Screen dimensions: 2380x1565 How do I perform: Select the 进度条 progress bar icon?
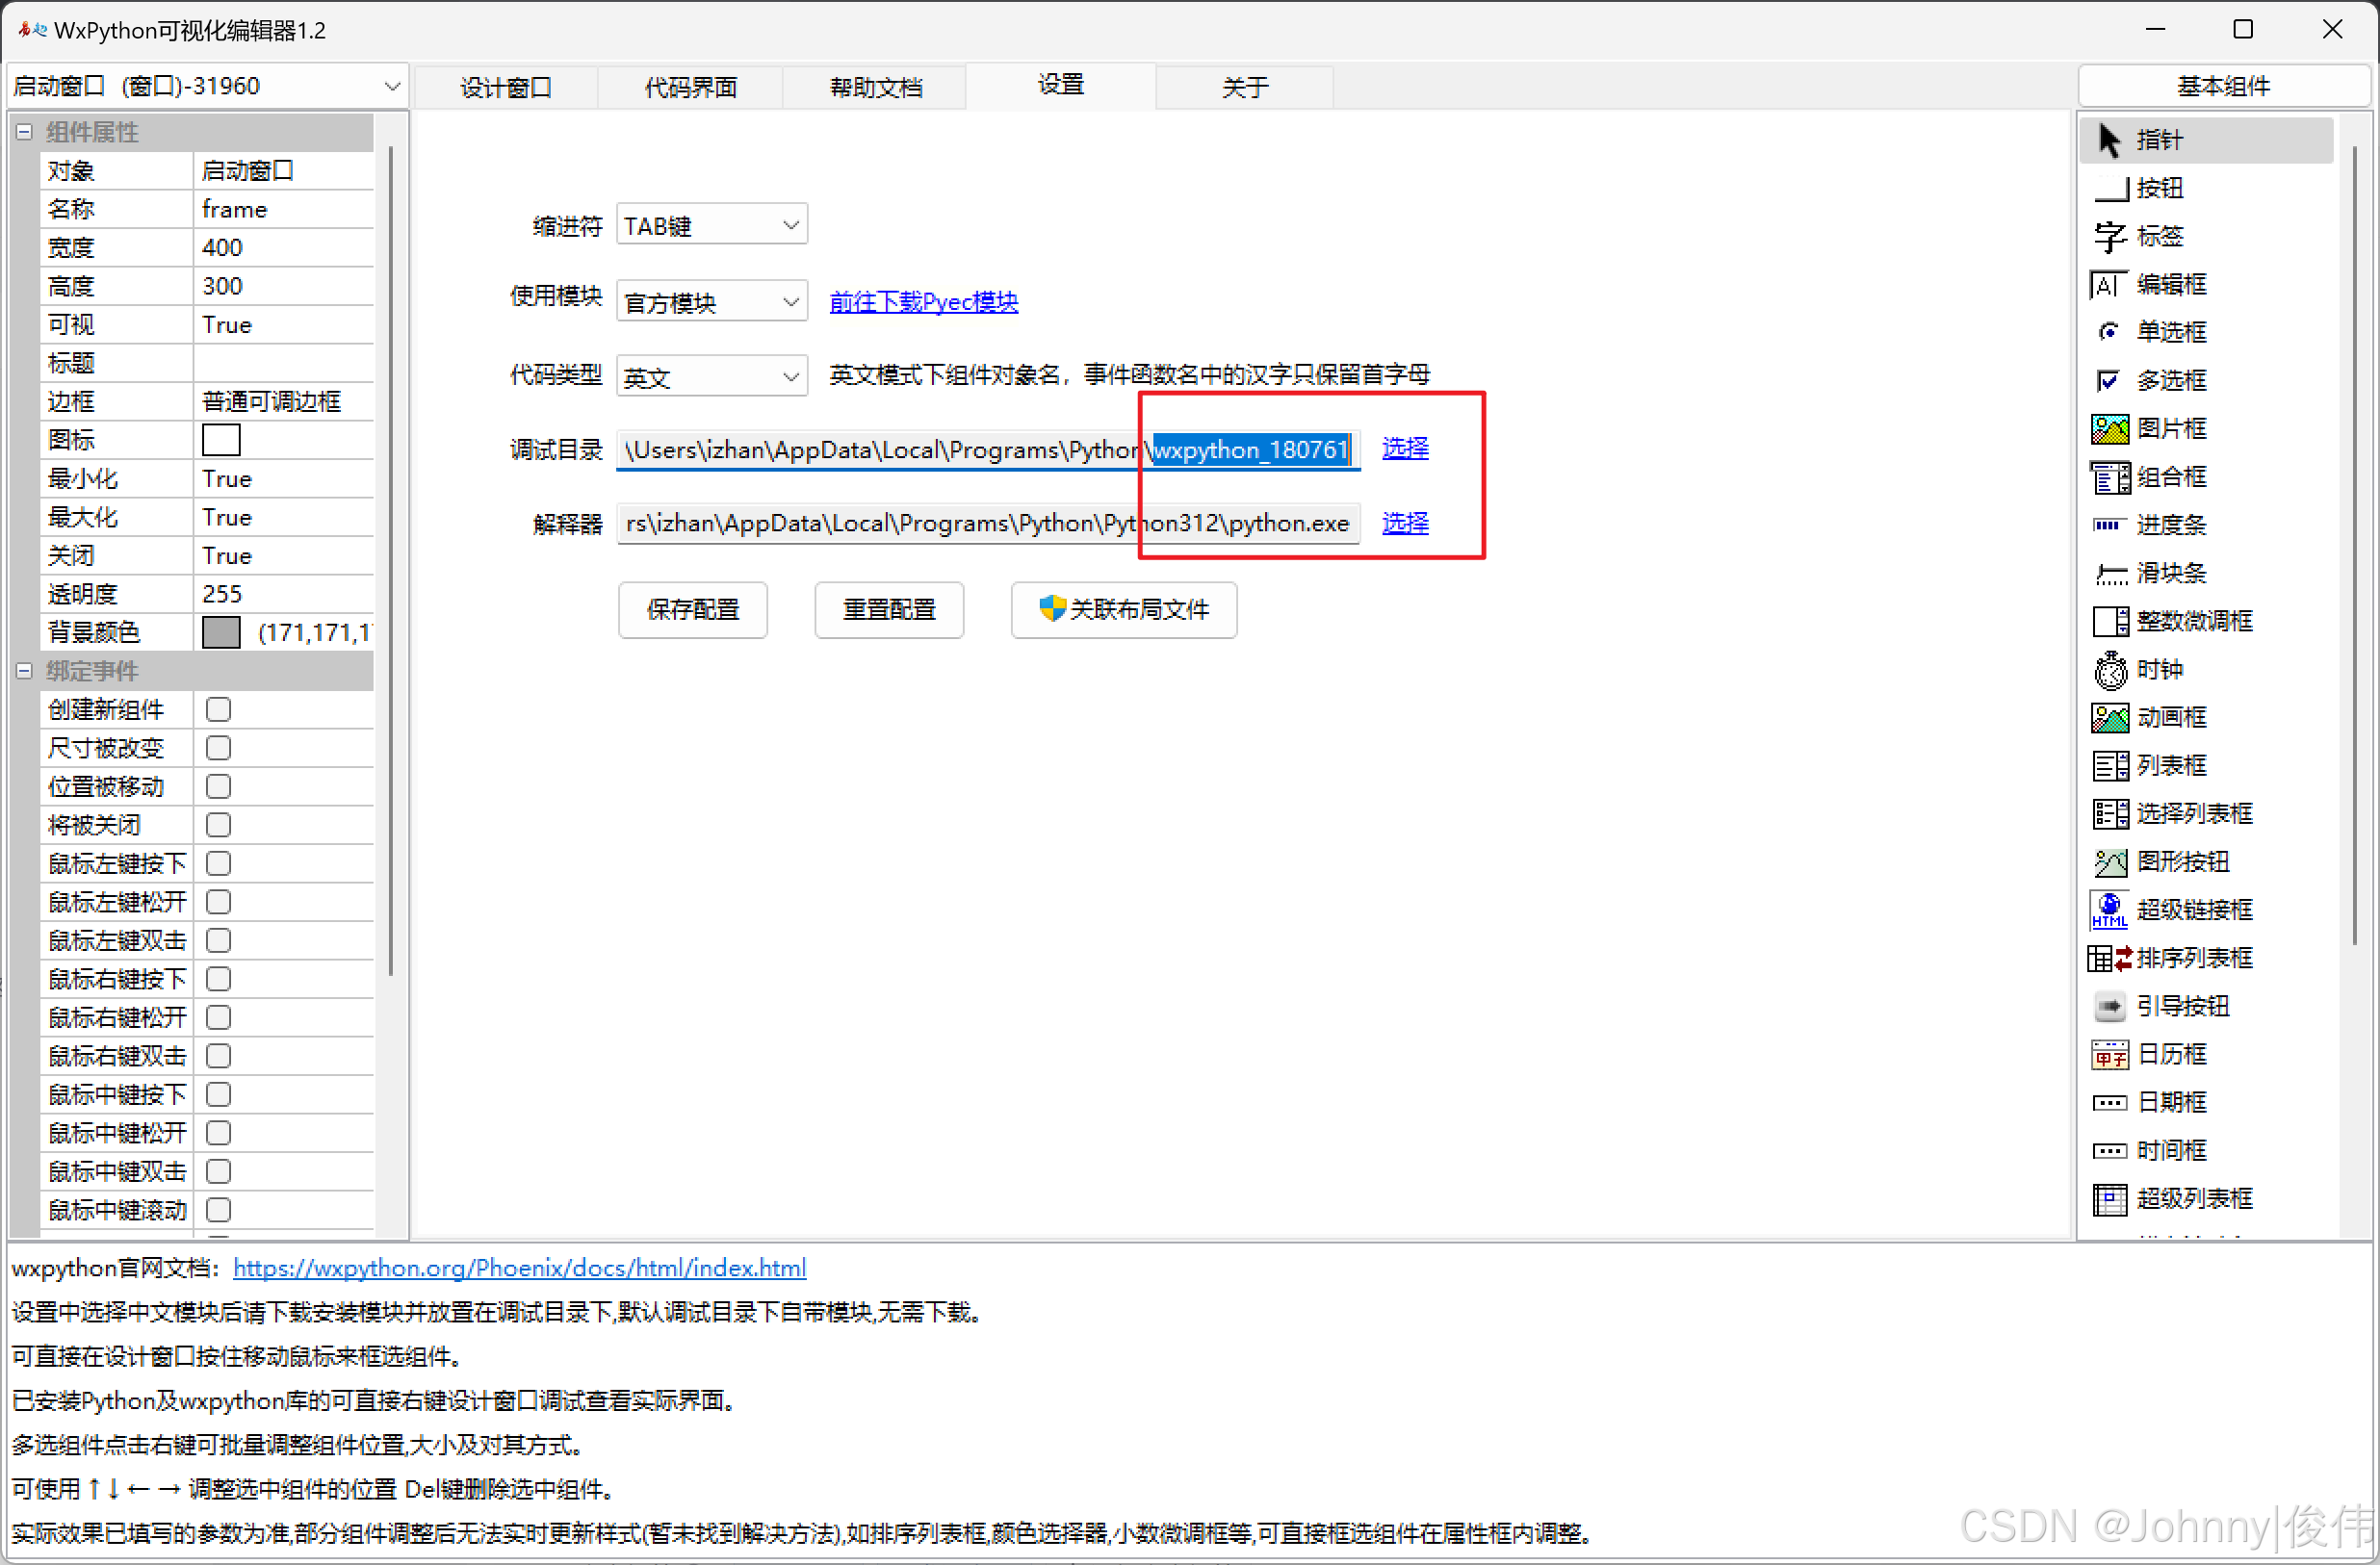tap(2110, 525)
